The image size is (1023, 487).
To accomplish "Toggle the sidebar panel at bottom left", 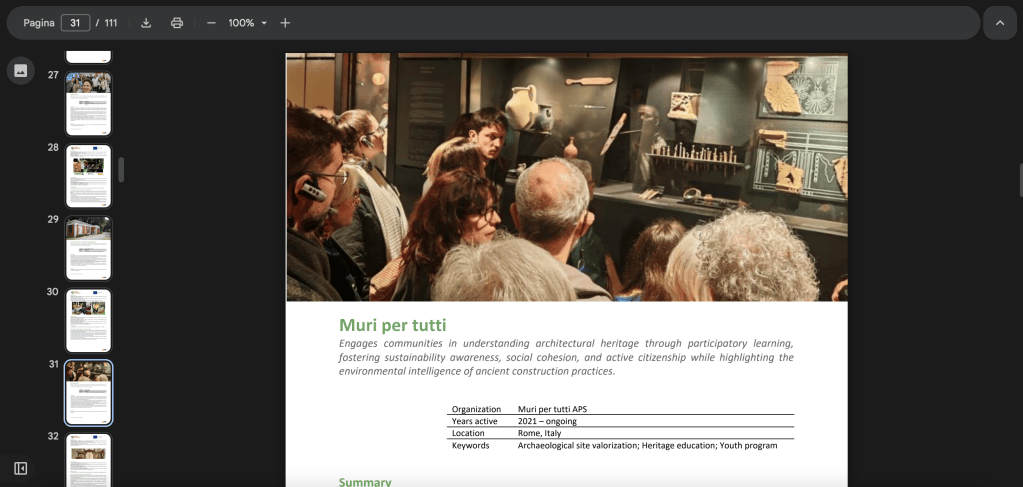I will click(20, 469).
